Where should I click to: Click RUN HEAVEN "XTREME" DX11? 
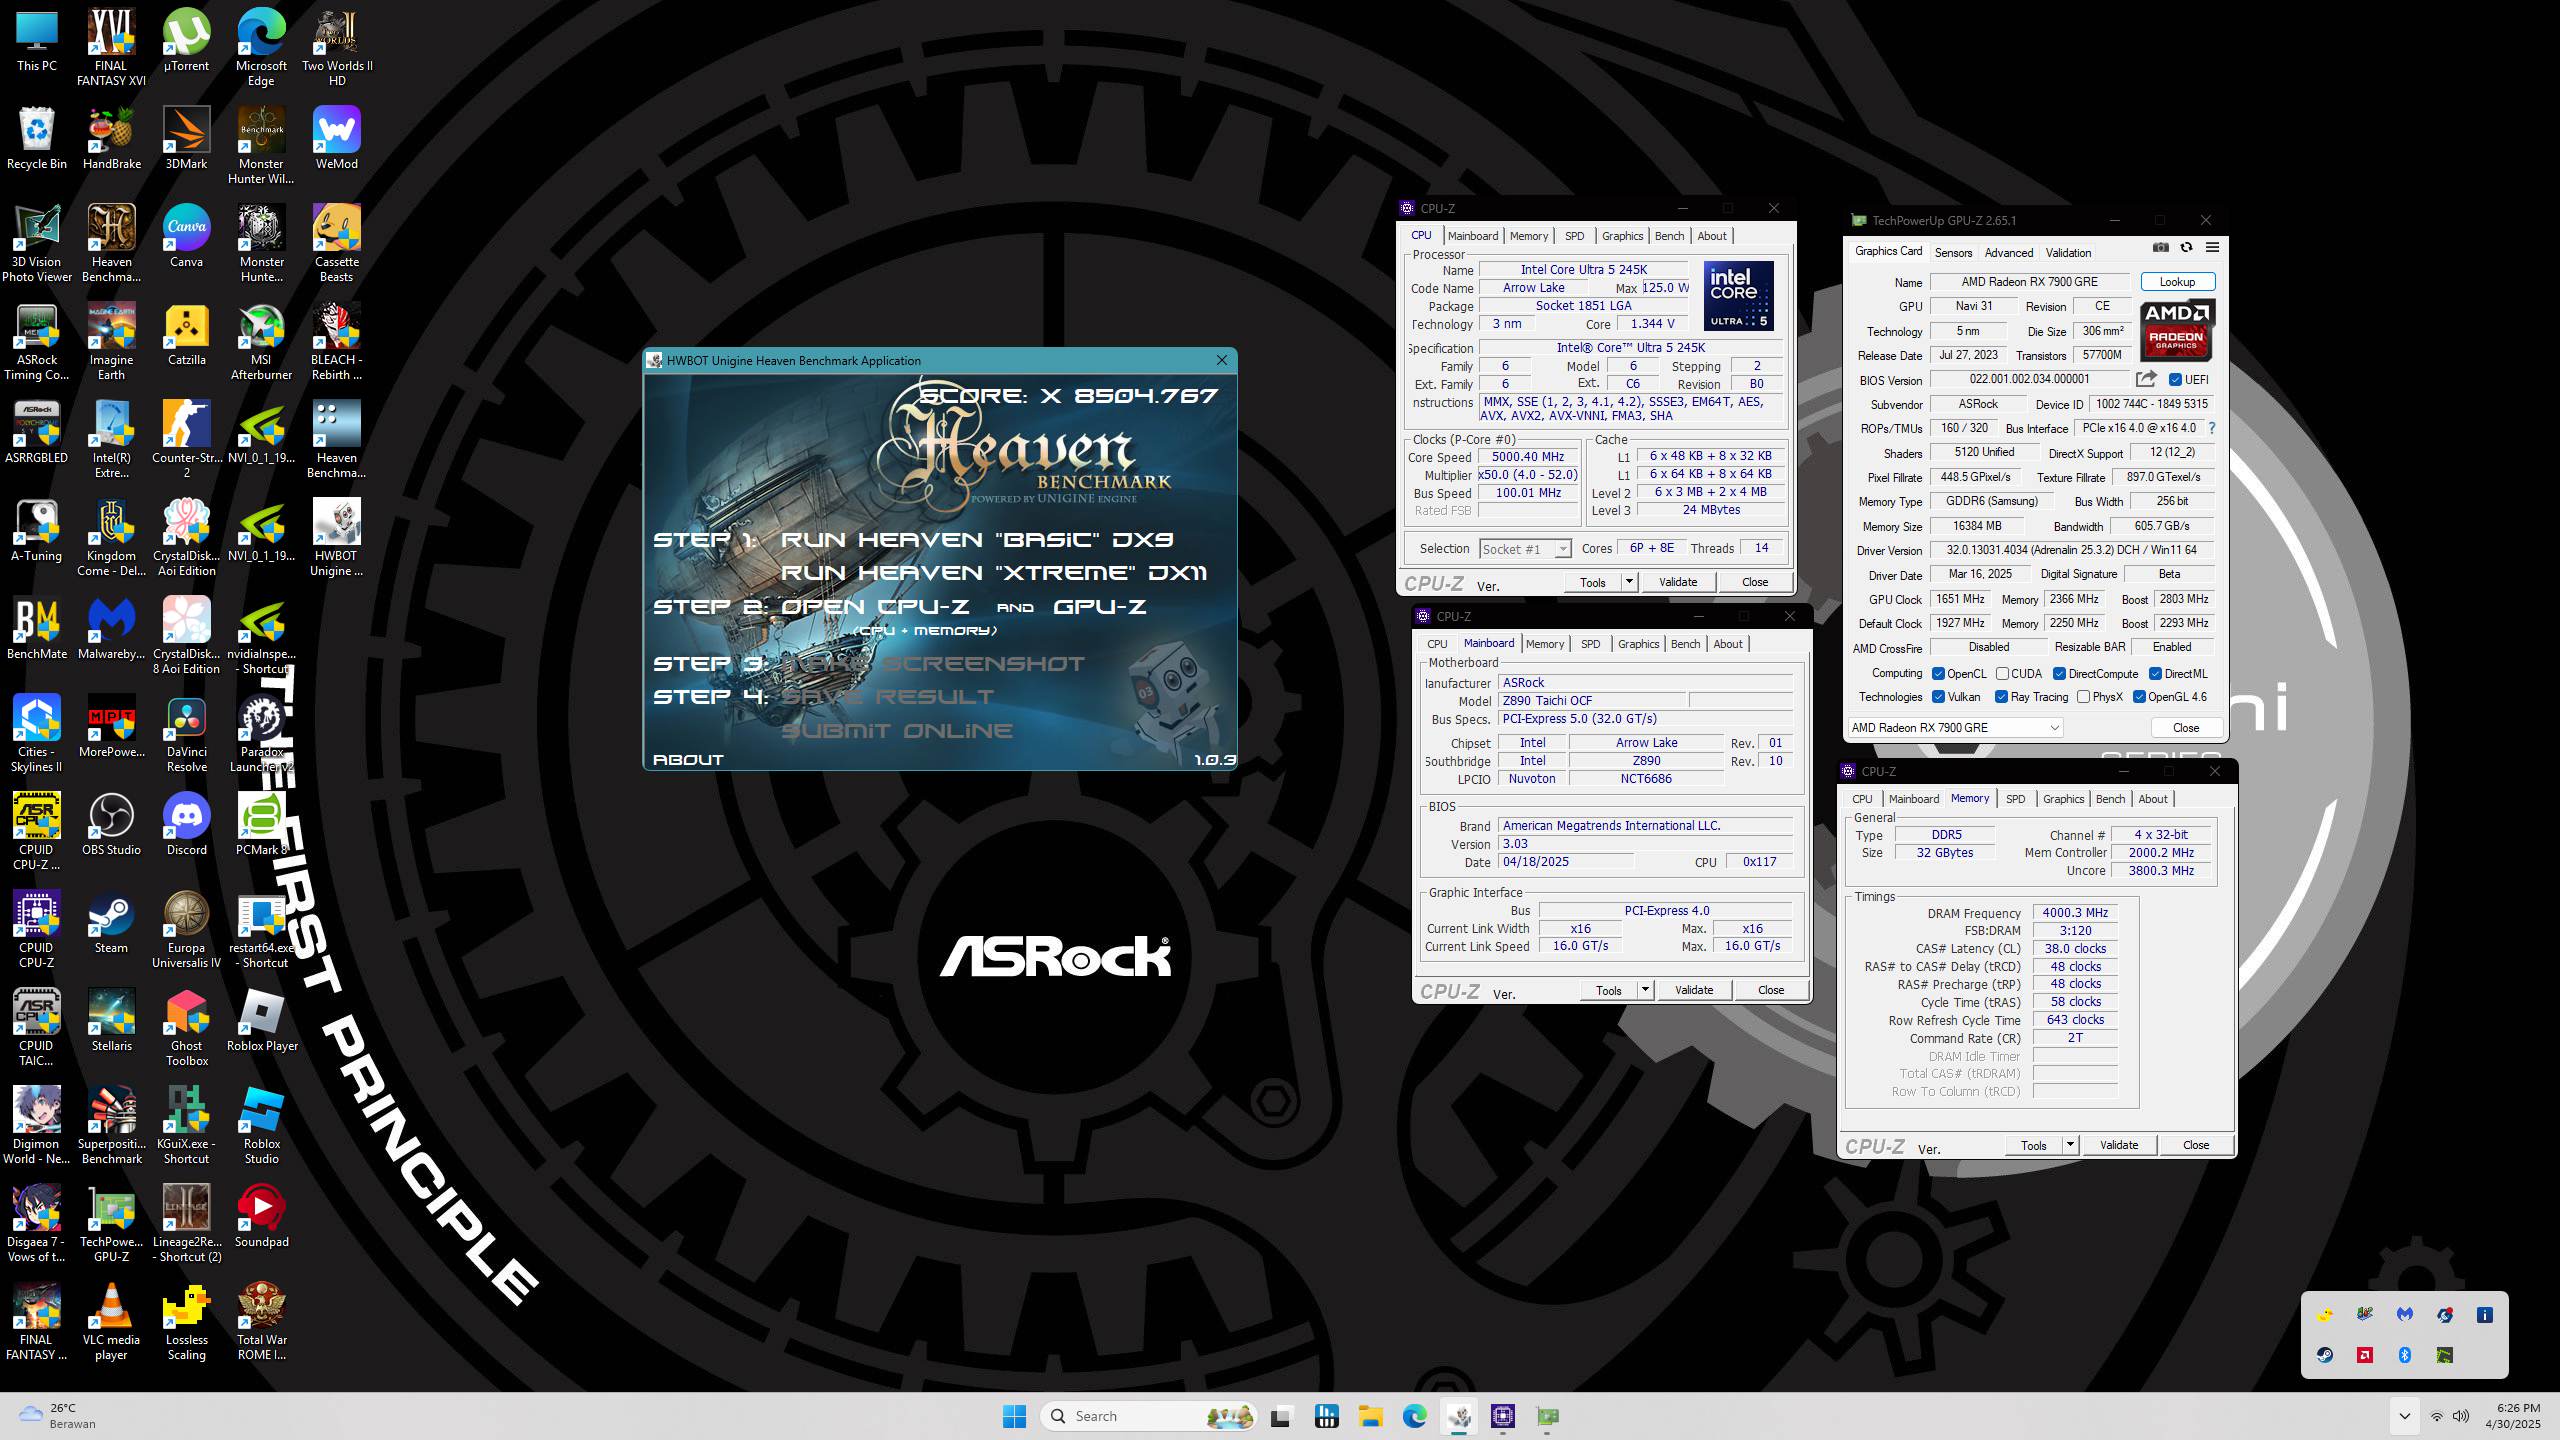993,573
